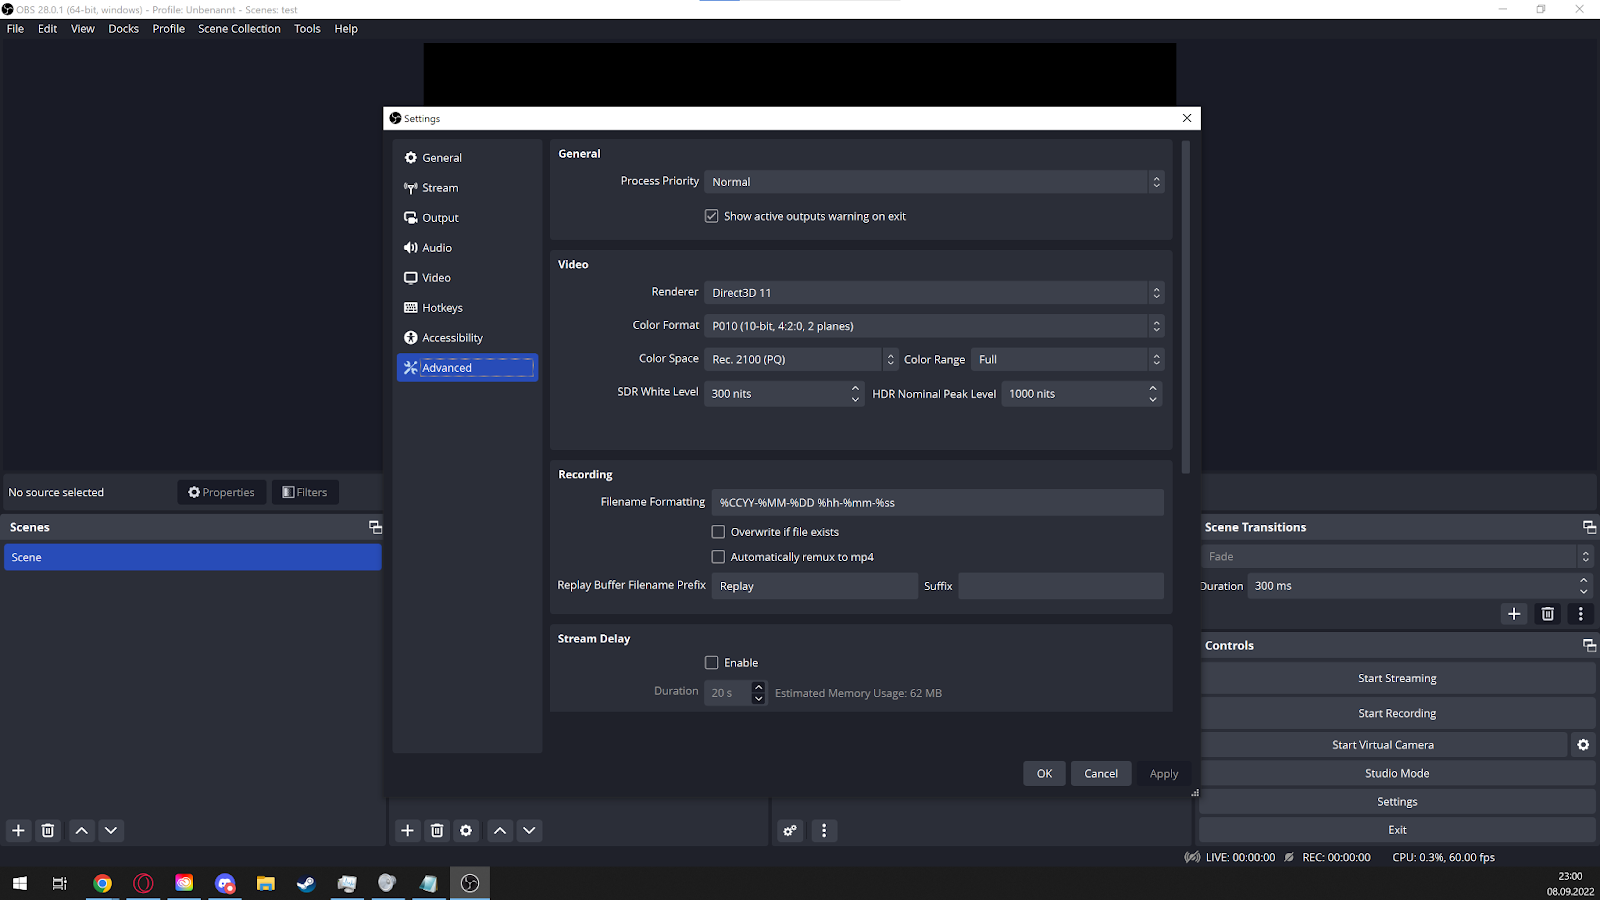The image size is (1600, 900).
Task: Open File Explorer from the taskbar
Action: (x=265, y=883)
